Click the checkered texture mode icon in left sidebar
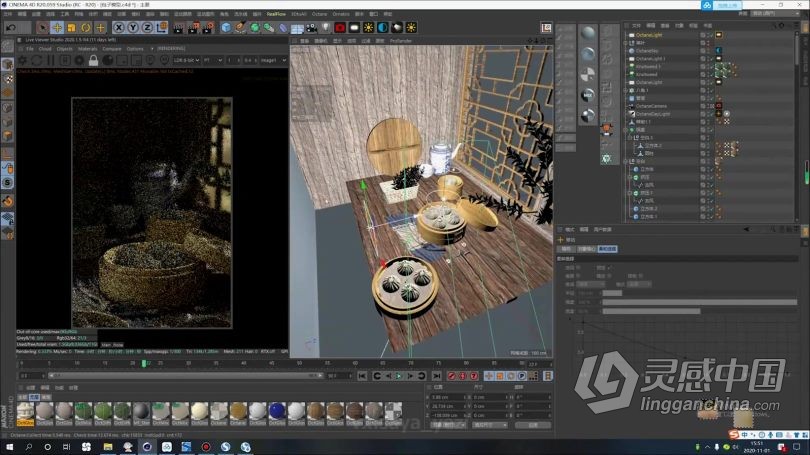Viewport: 810px width, 455px height. [x=8, y=79]
